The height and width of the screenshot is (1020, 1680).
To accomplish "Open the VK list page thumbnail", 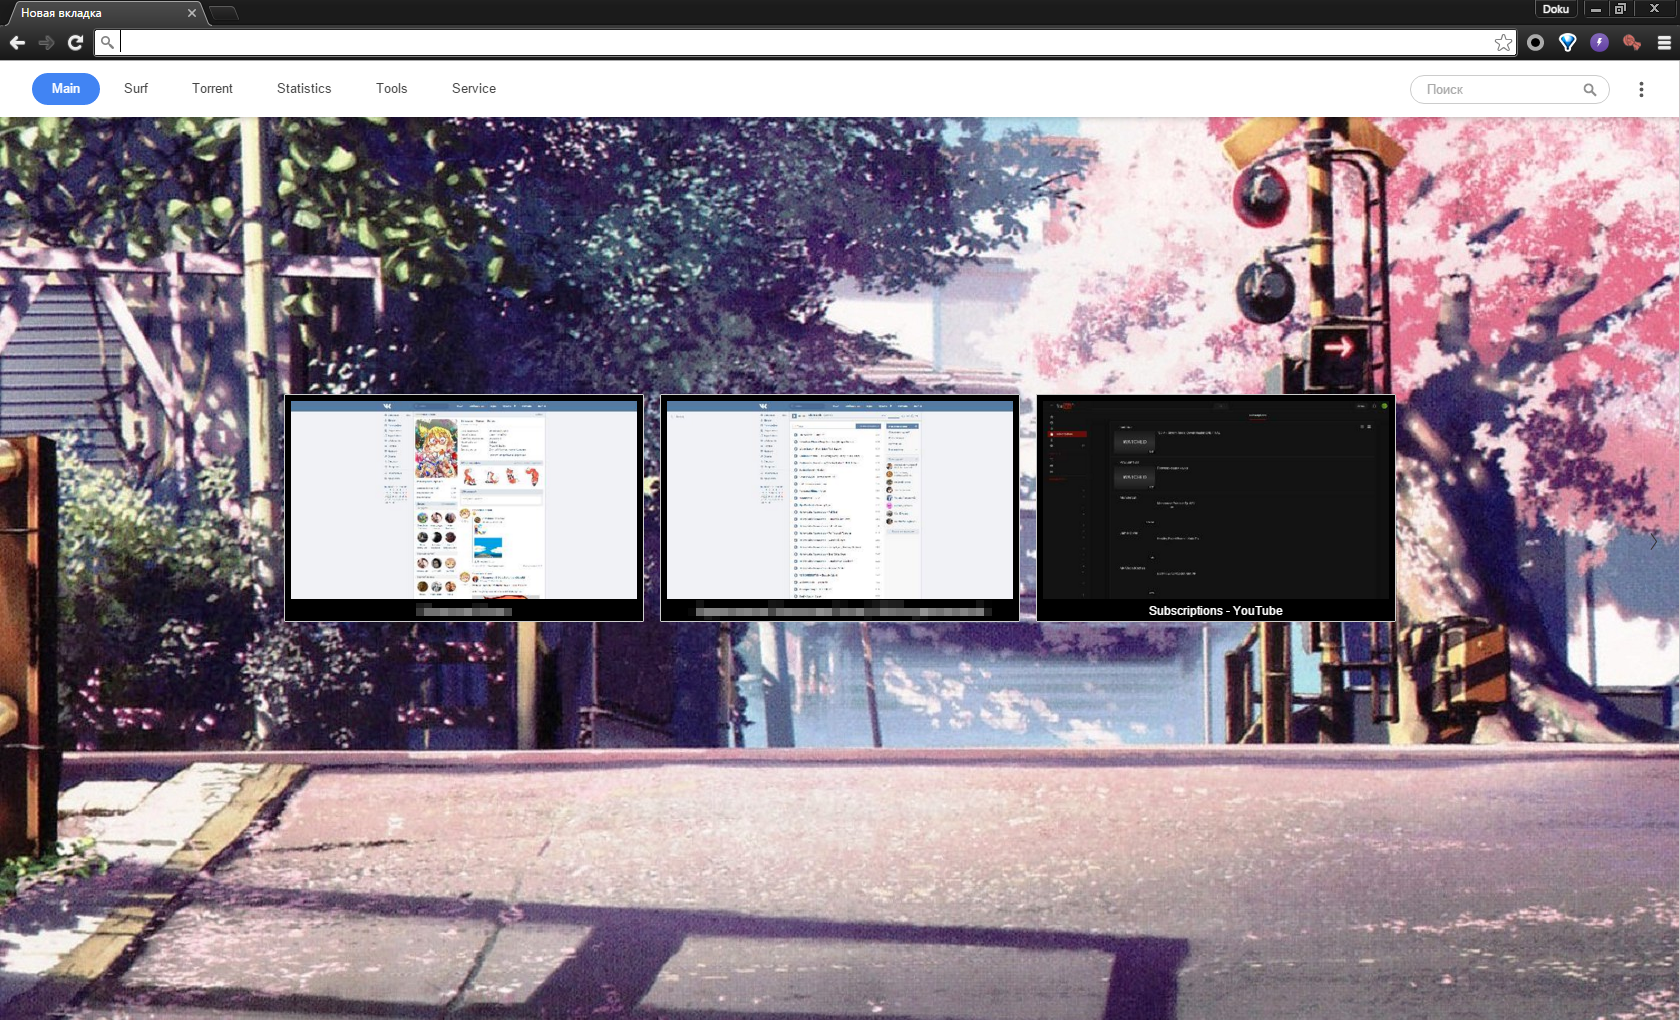I will click(840, 508).
